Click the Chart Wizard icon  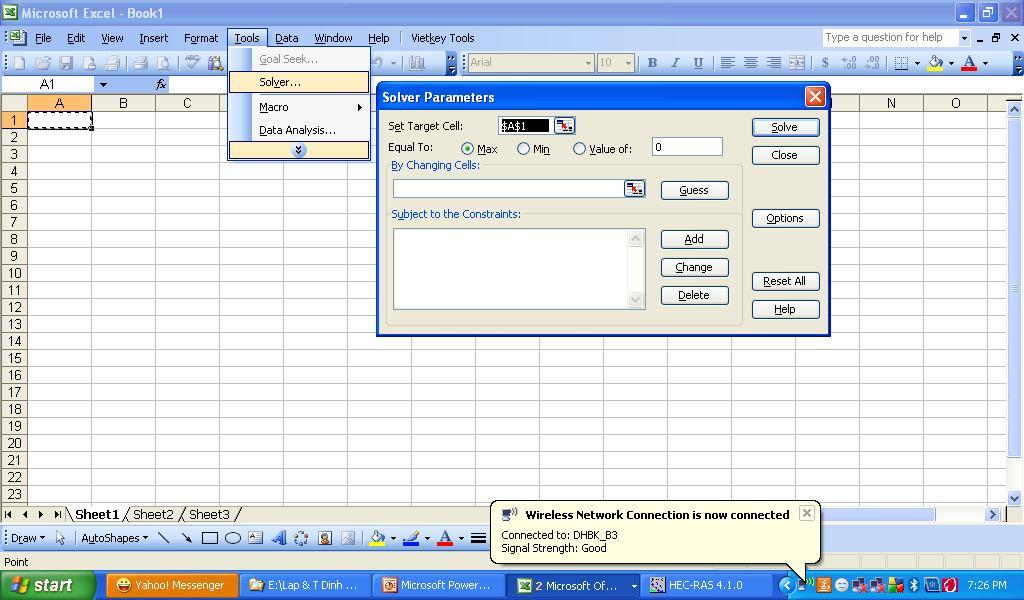tap(417, 63)
